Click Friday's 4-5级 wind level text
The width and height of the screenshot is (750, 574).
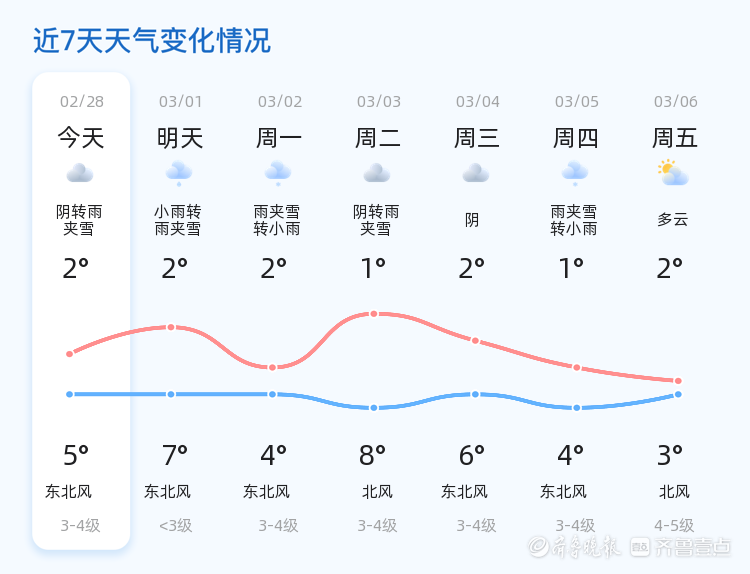(674, 525)
